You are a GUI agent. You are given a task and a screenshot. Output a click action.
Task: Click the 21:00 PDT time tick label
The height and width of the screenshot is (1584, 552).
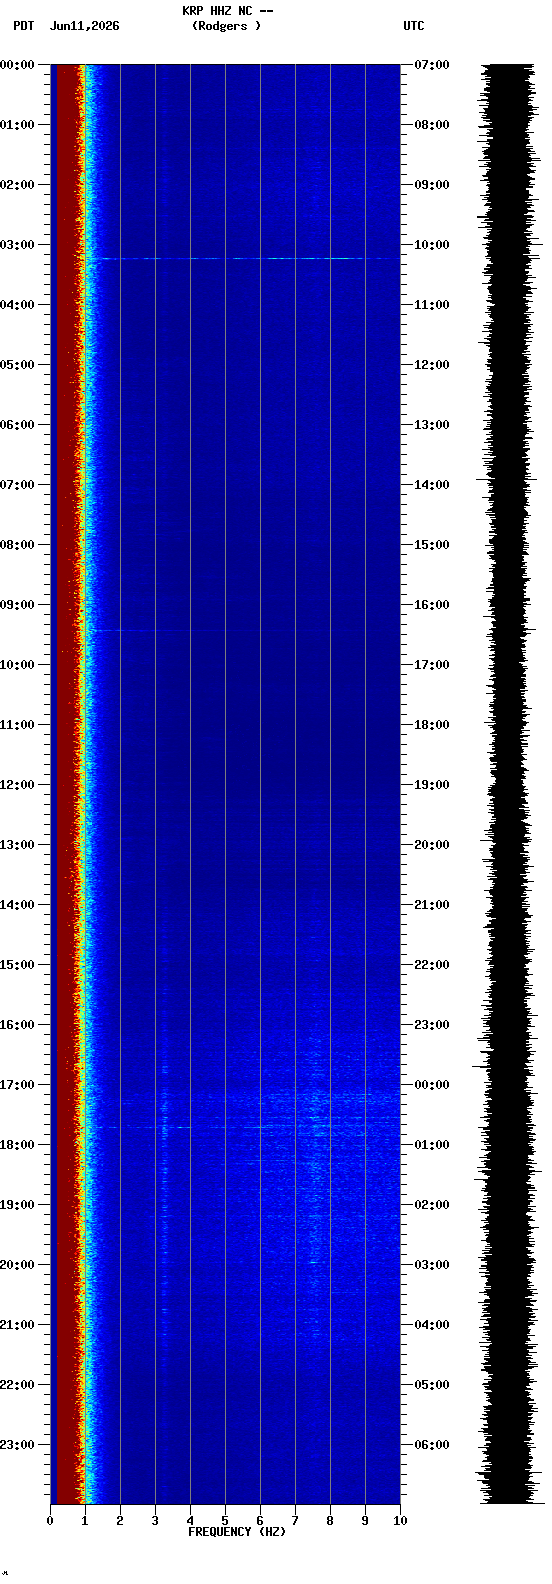(x=17, y=1325)
